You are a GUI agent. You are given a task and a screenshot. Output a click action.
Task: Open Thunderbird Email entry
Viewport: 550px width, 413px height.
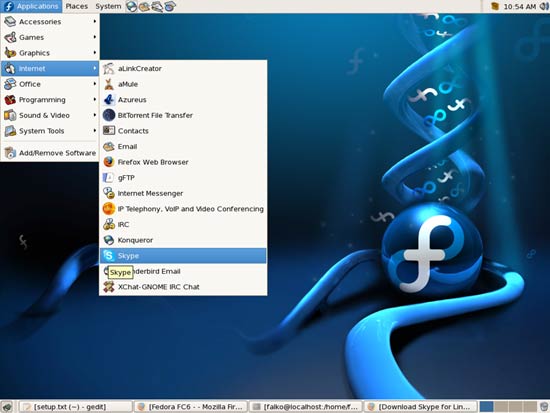(x=183, y=271)
